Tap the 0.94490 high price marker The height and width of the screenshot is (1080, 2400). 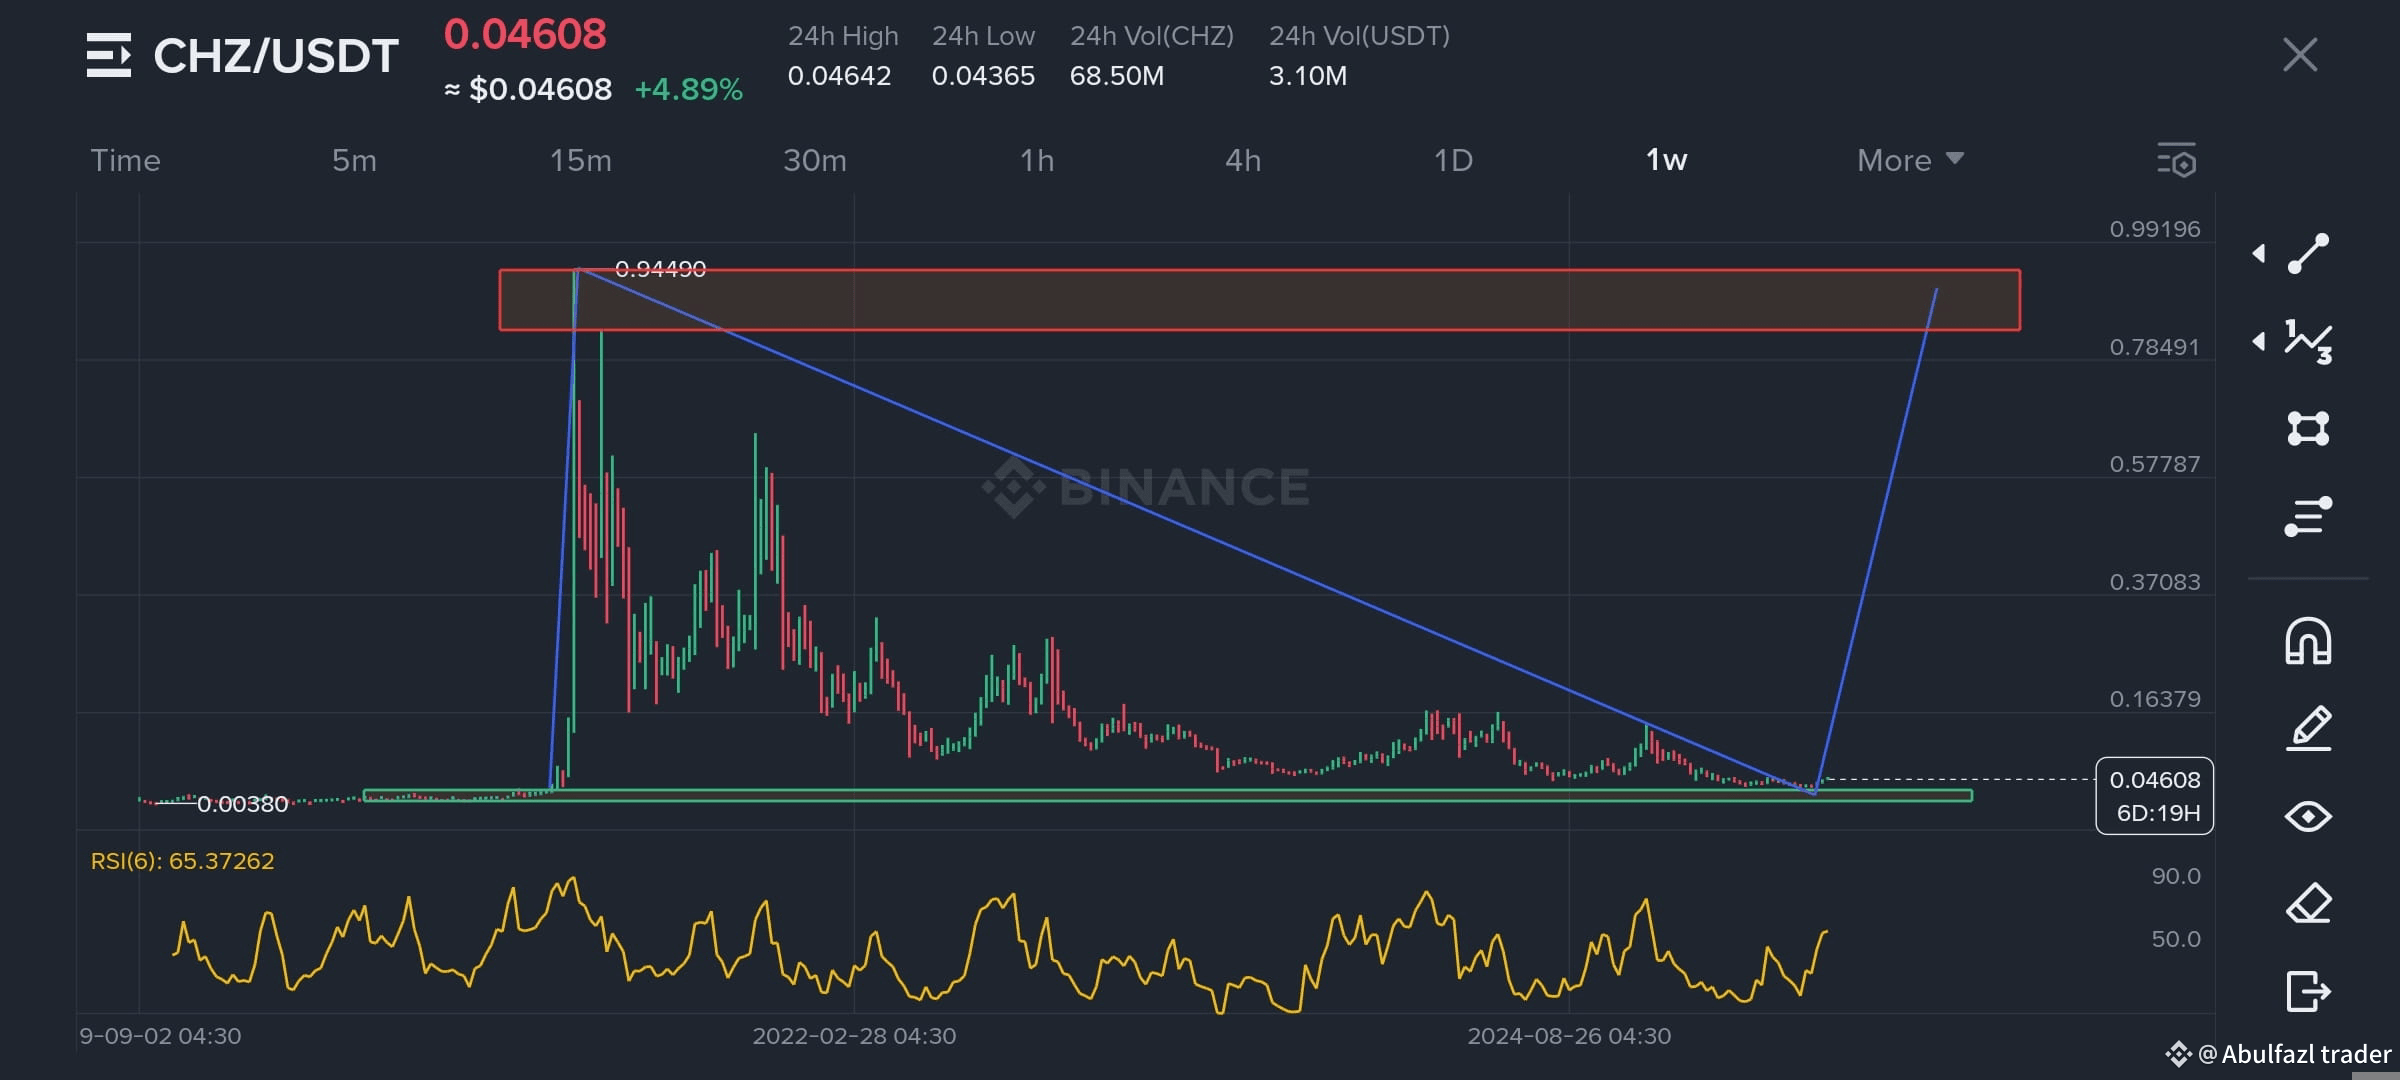(x=660, y=269)
